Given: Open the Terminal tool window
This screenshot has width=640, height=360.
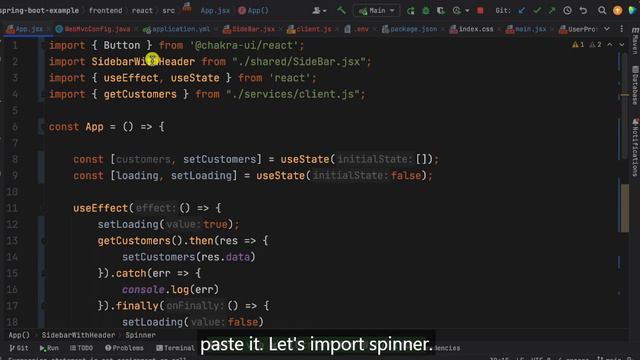Looking at the screenshot, I should pyautogui.click(x=176, y=348).
